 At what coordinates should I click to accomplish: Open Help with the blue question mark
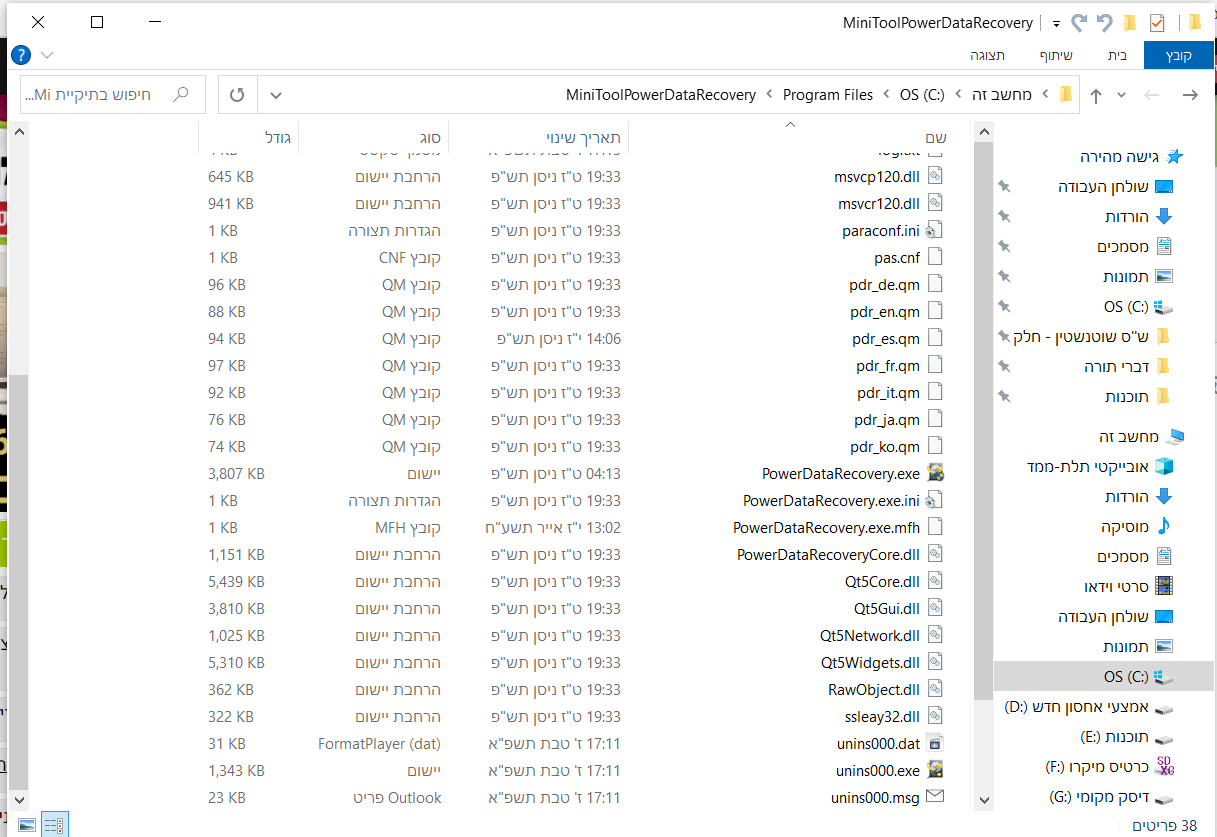(x=20, y=55)
